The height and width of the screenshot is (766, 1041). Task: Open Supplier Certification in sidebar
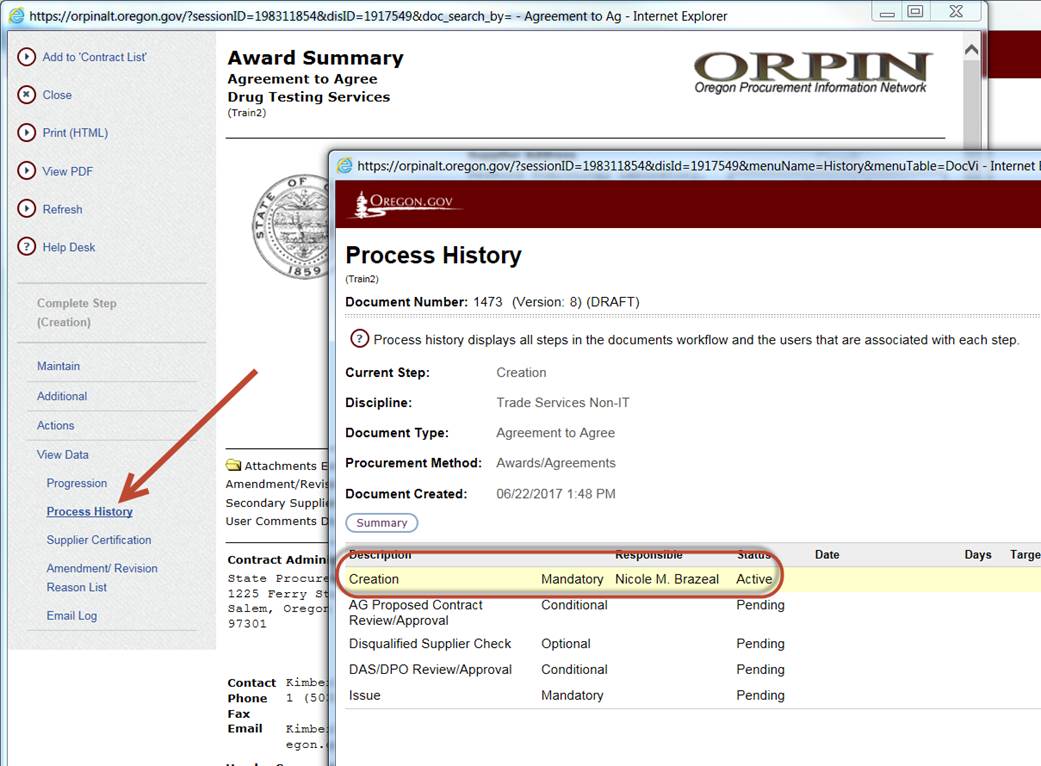click(99, 540)
